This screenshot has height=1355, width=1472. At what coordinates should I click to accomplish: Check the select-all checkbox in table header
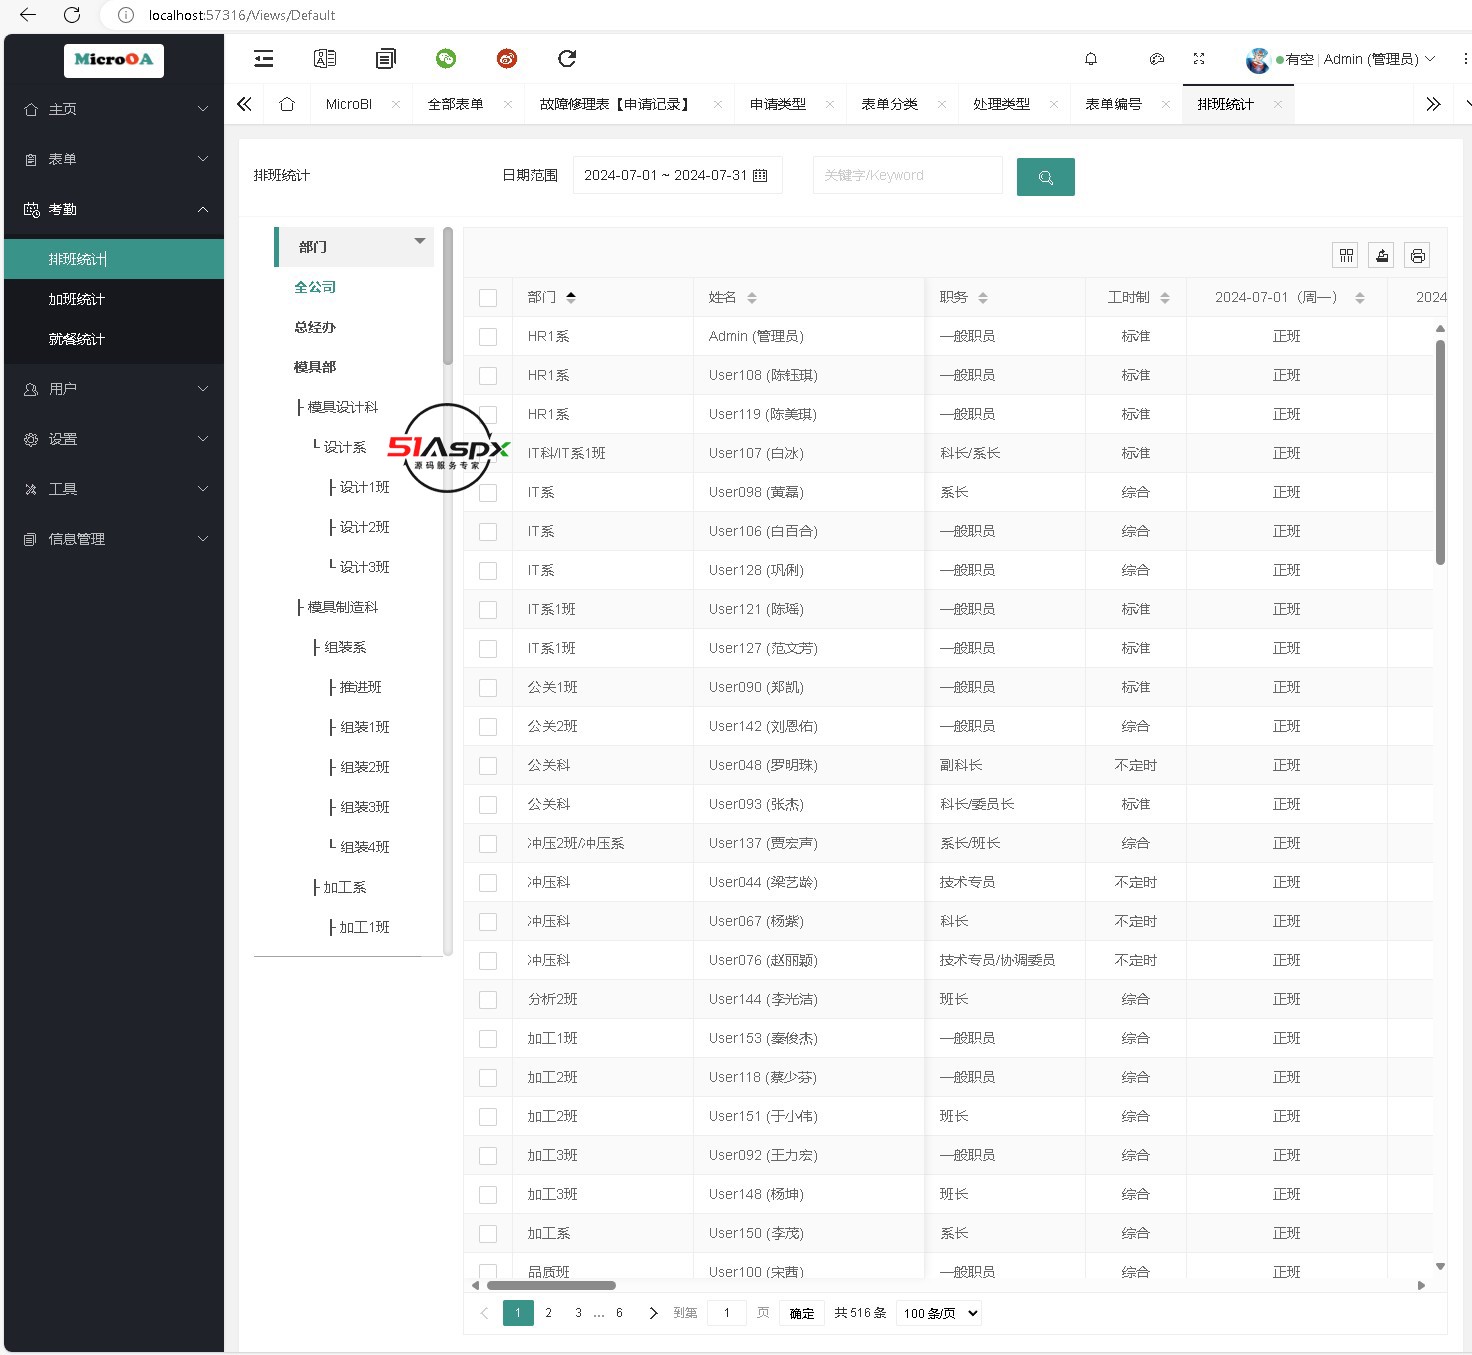tap(488, 298)
